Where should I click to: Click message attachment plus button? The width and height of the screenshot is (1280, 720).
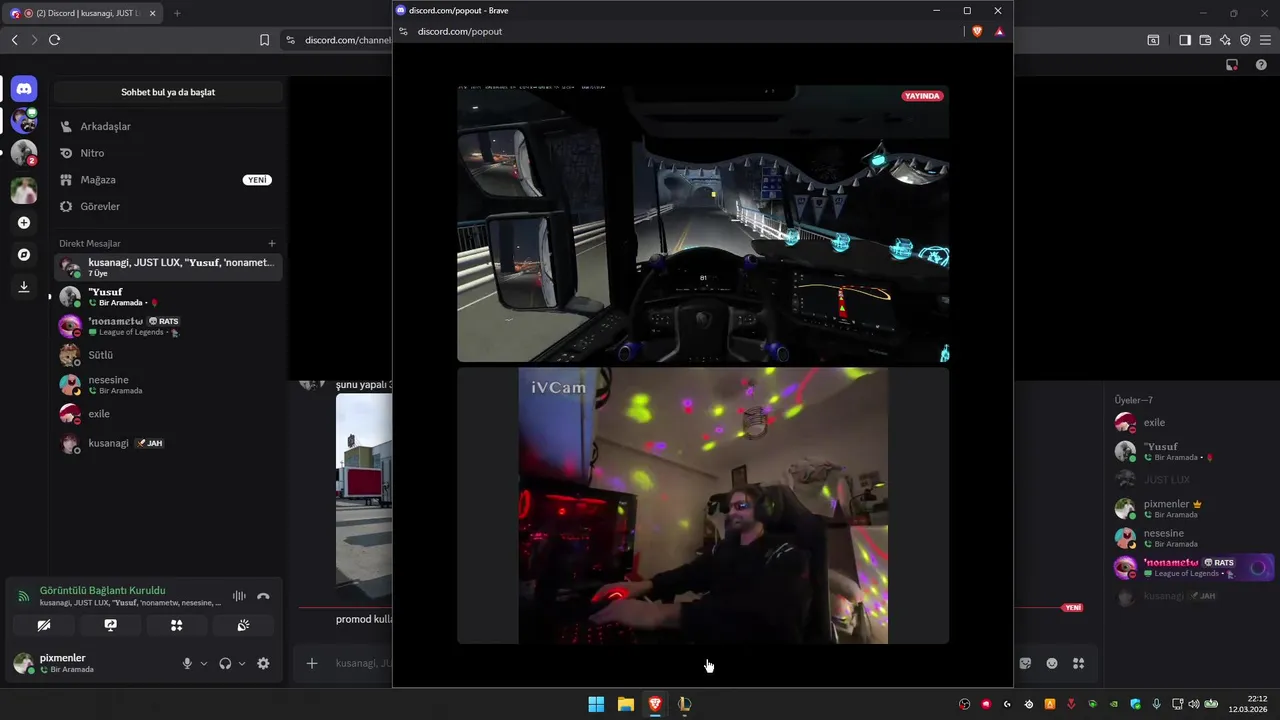coord(312,663)
